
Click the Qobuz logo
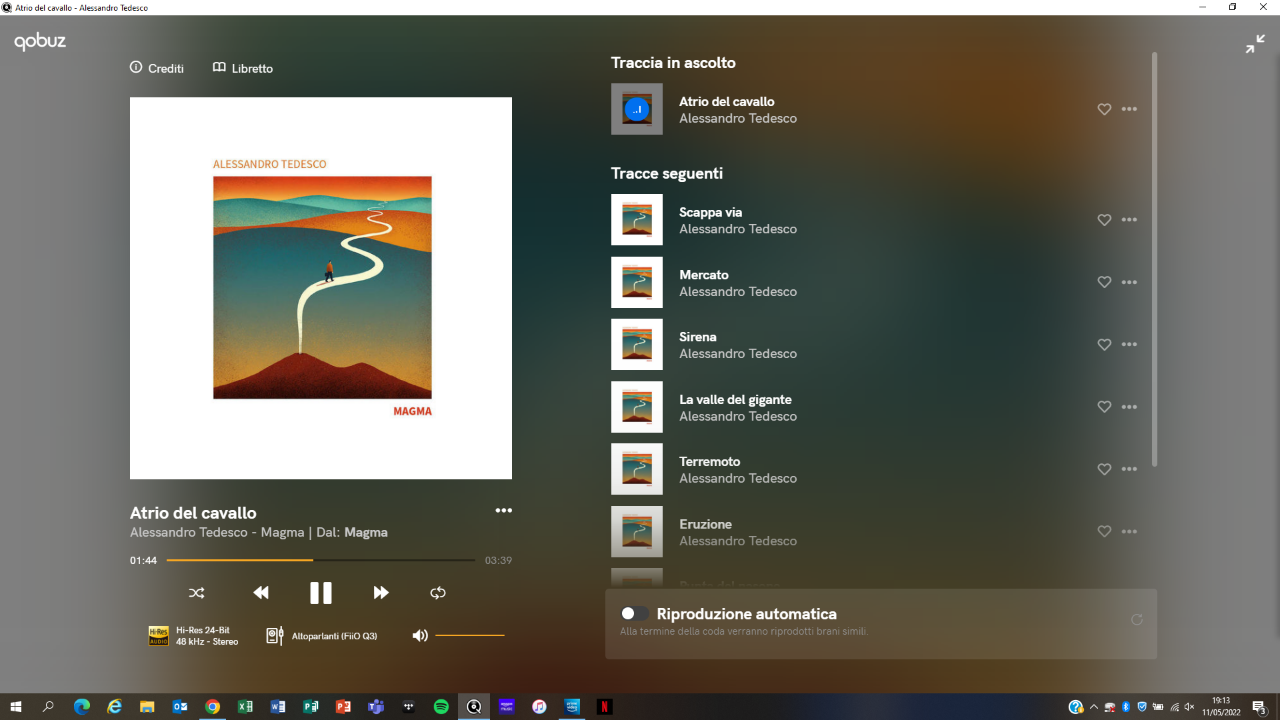pyautogui.click(x=40, y=42)
